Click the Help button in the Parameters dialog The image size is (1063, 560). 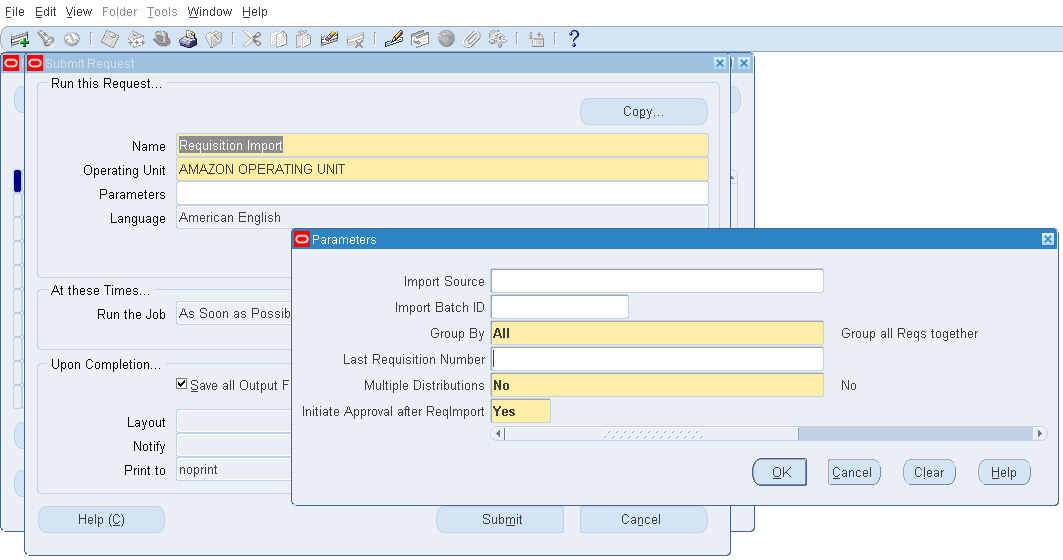tap(1004, 472)
